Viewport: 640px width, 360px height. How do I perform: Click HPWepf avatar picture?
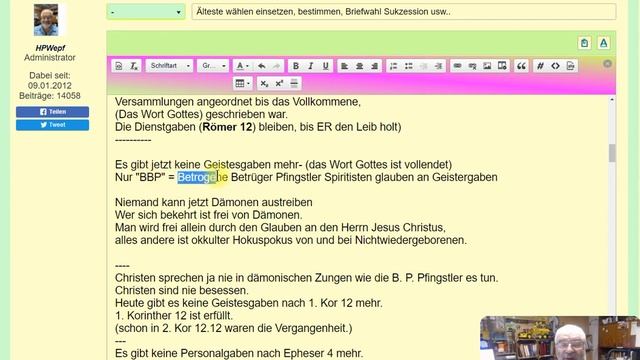click(x=46, y=20)
